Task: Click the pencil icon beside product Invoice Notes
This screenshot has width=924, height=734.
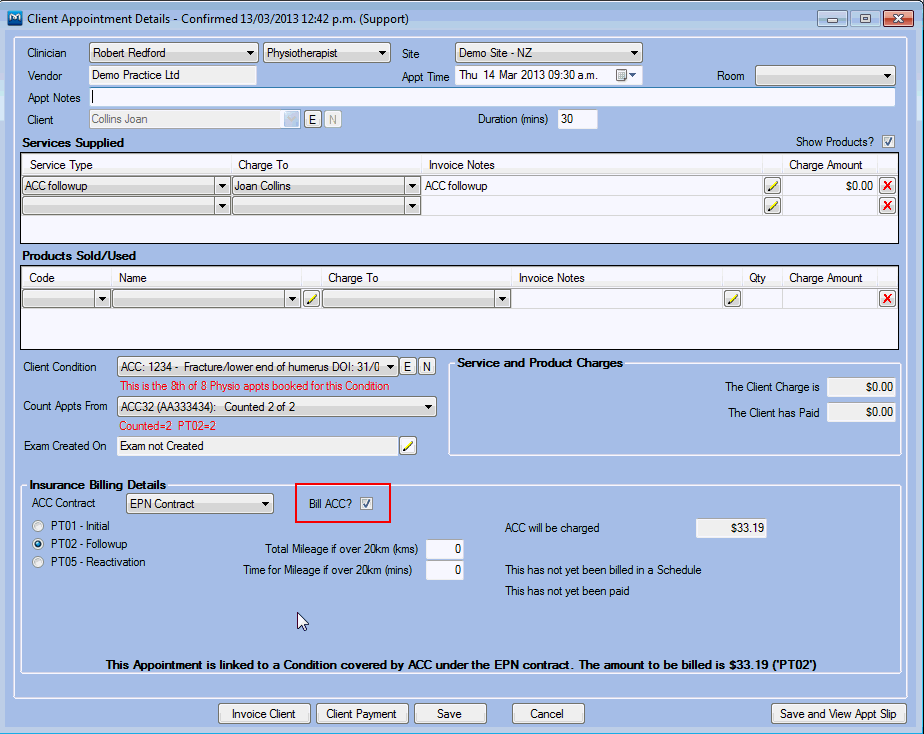Action: [x=732, y=298]
